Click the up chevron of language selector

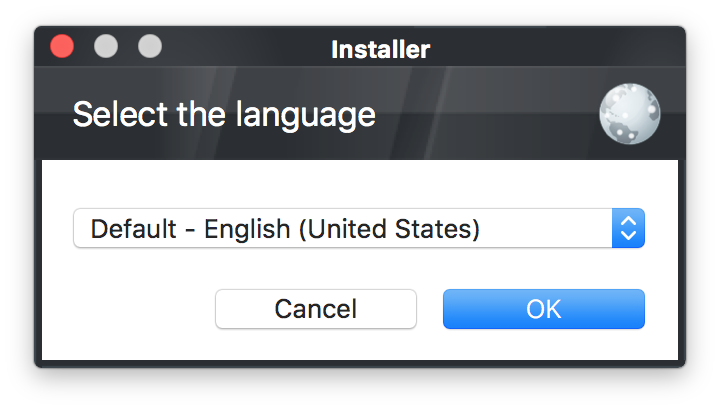628,221
